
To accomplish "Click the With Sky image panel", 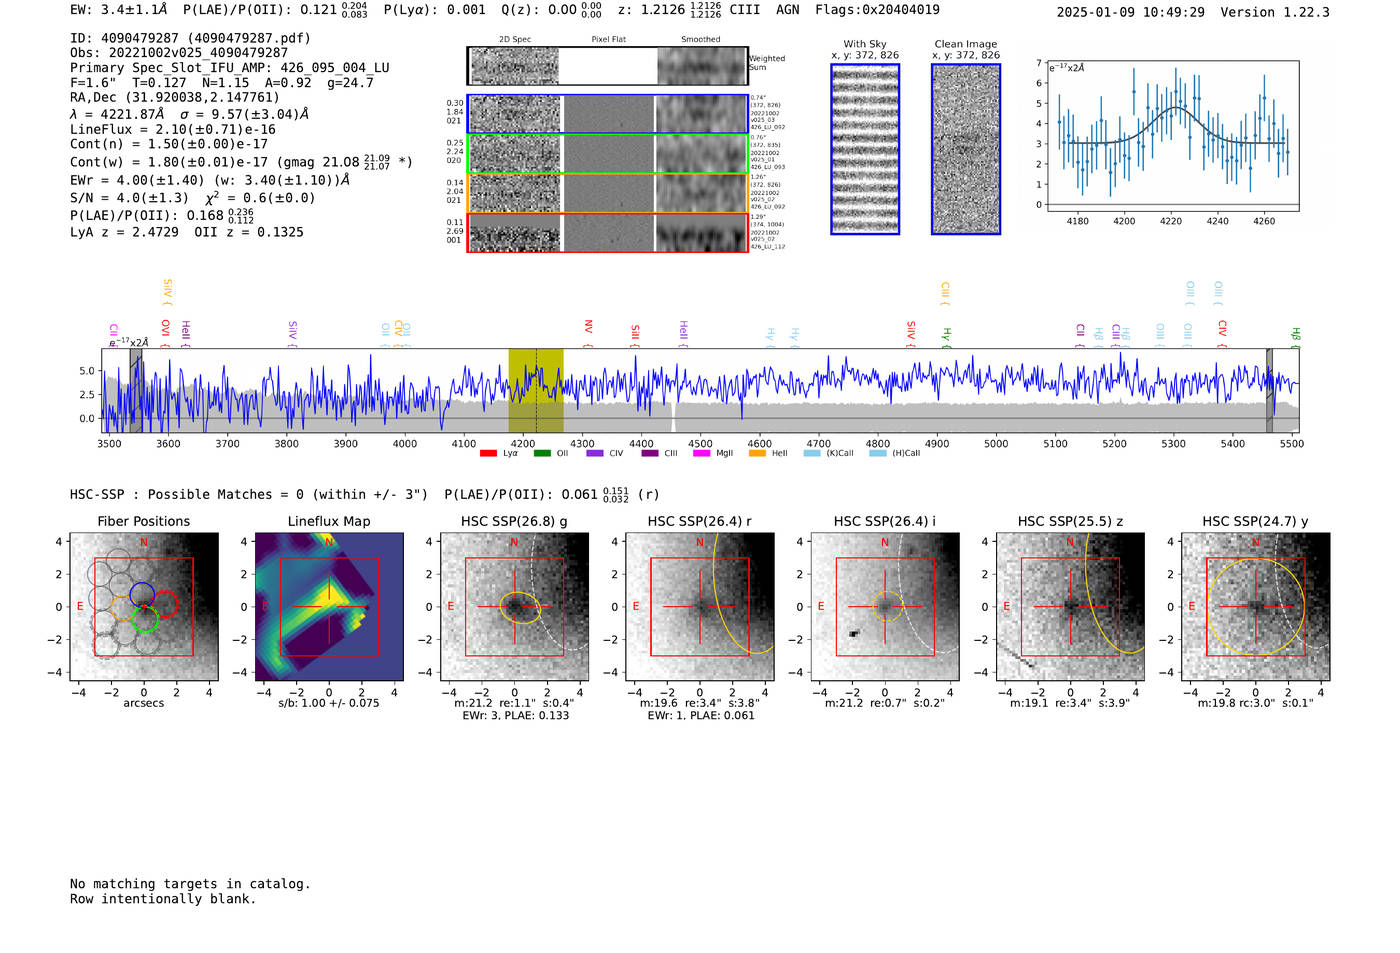I will click(x=865, y=149).
